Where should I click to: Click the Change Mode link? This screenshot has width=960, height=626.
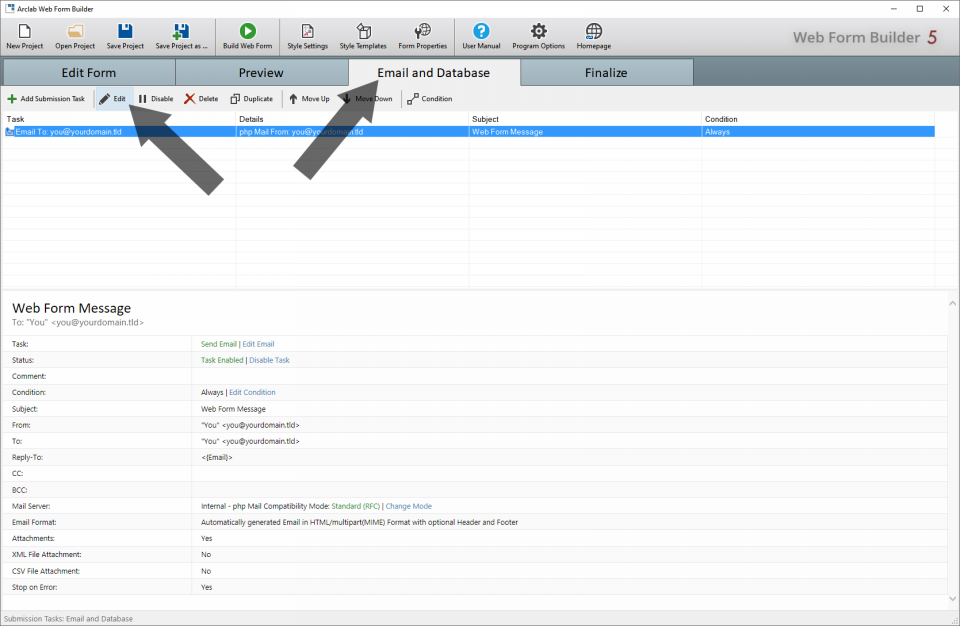[x=409, y=506]
